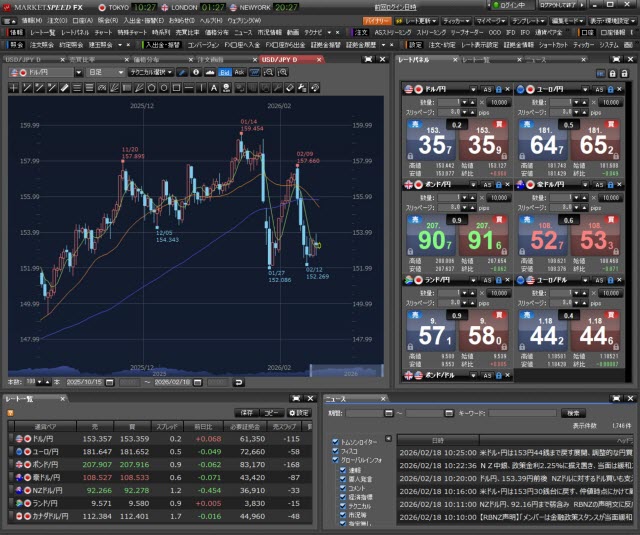Uncheck the 経済指標 news category
The width and height of the screenshot is (640, 535).
click(343, 497)
